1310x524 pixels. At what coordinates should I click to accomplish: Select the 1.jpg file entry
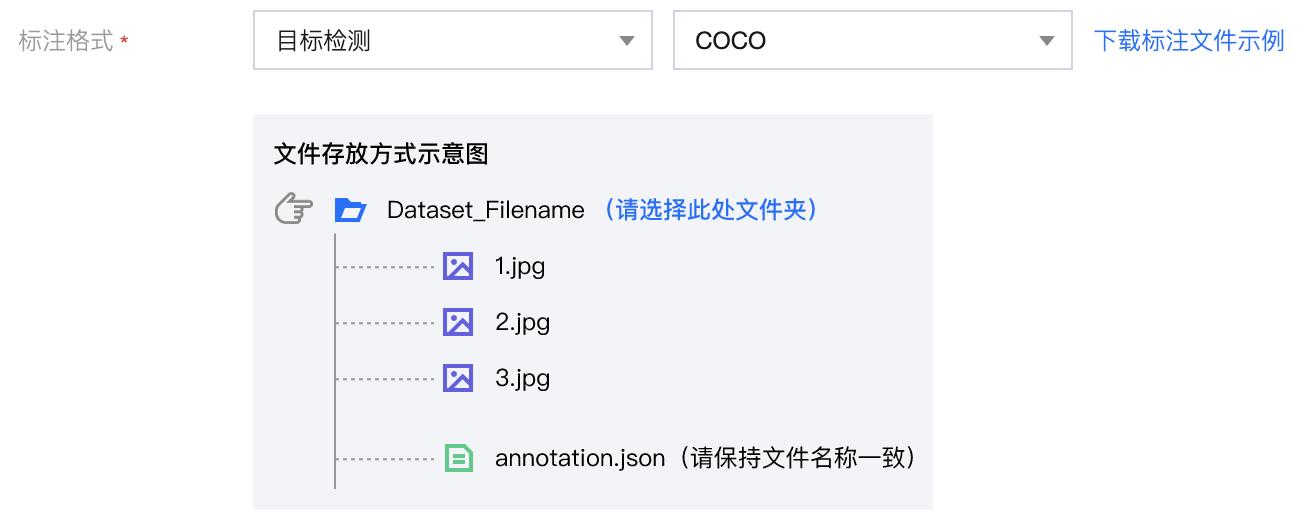coord(520,267)
